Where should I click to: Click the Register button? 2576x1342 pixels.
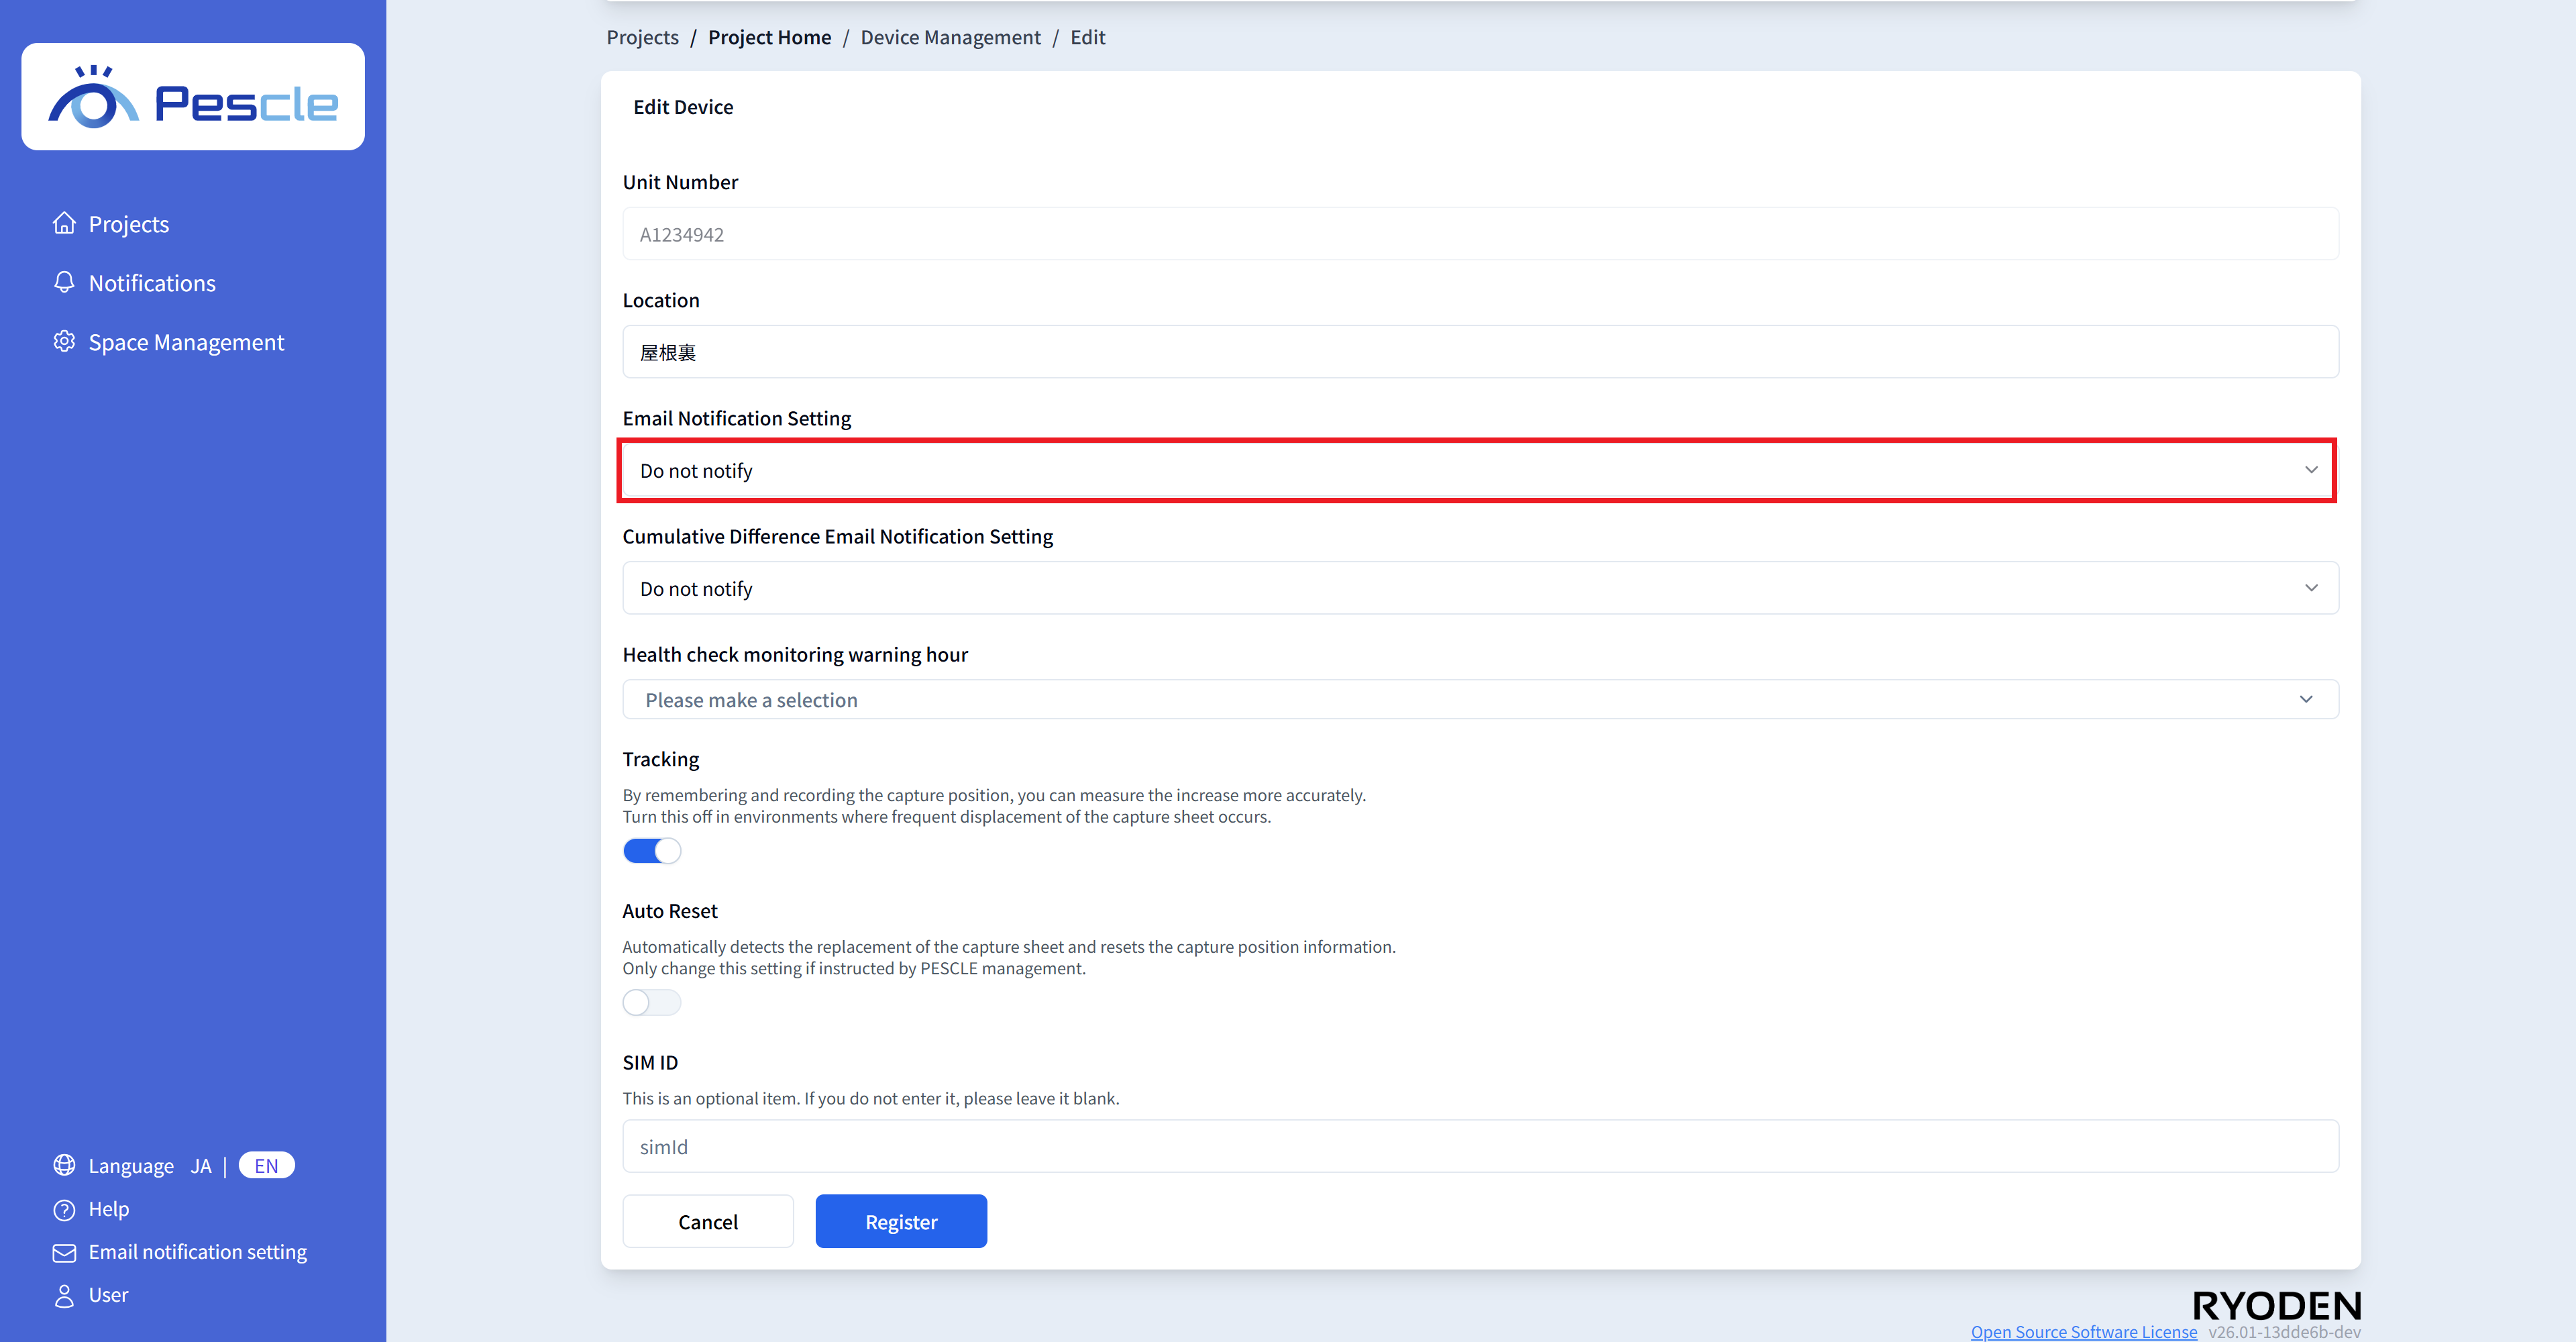coord(900,1221)
